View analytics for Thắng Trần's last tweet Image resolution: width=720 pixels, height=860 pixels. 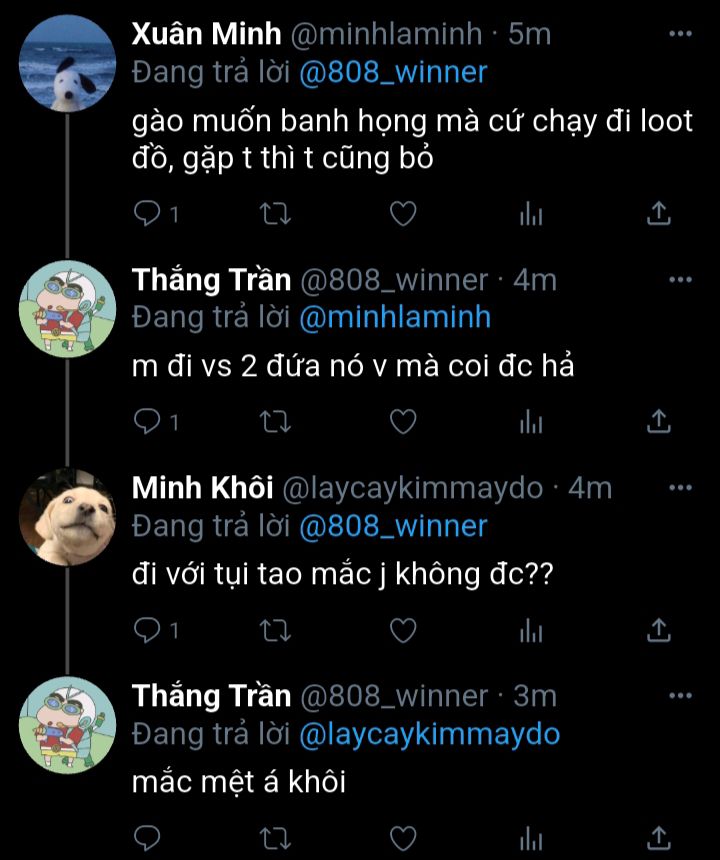coord(530,837)
